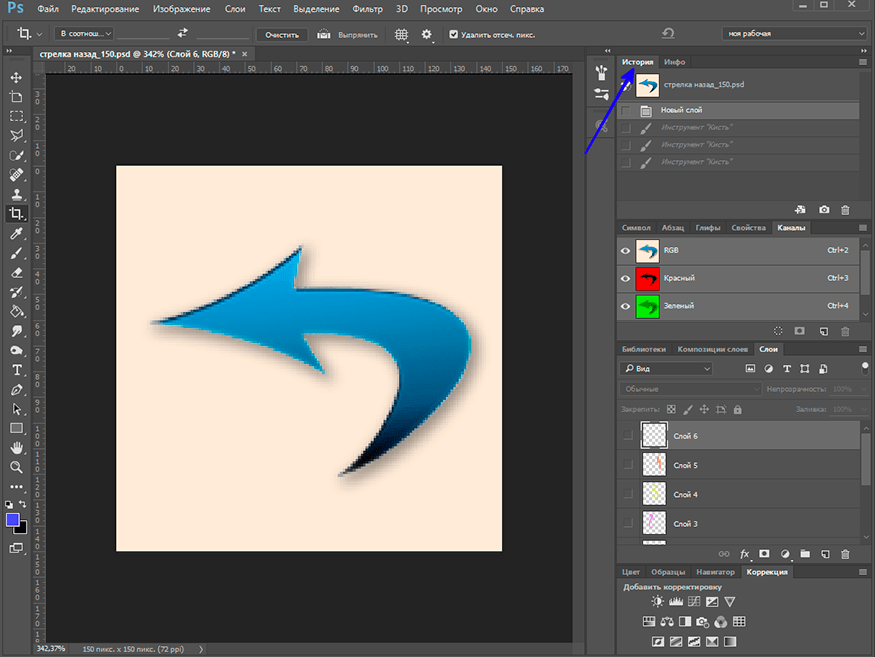
Task: Select the Hand tool
Action: click(x=16, y=447)
